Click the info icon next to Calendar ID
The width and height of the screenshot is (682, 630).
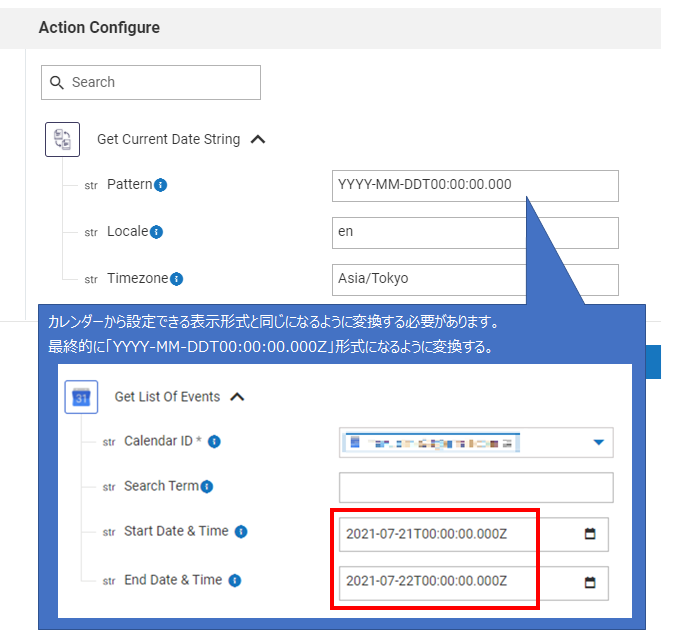pyautogui.click(x=214, y=441)
